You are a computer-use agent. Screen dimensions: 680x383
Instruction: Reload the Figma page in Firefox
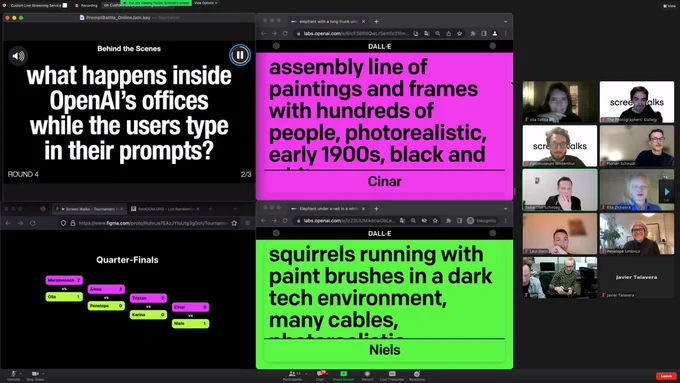click(33, 223)
